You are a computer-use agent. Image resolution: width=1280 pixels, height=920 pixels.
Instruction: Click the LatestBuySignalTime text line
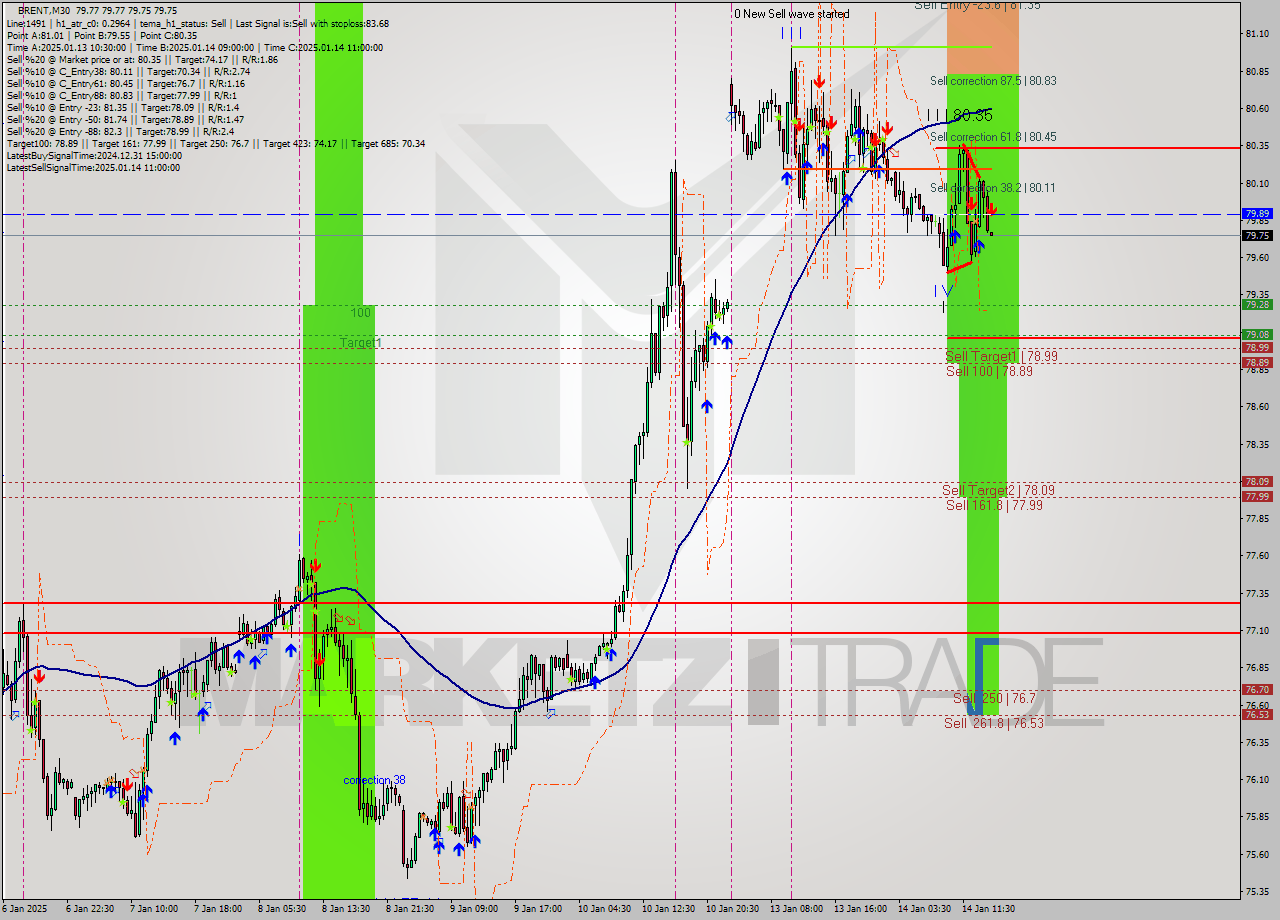(94, 156)
